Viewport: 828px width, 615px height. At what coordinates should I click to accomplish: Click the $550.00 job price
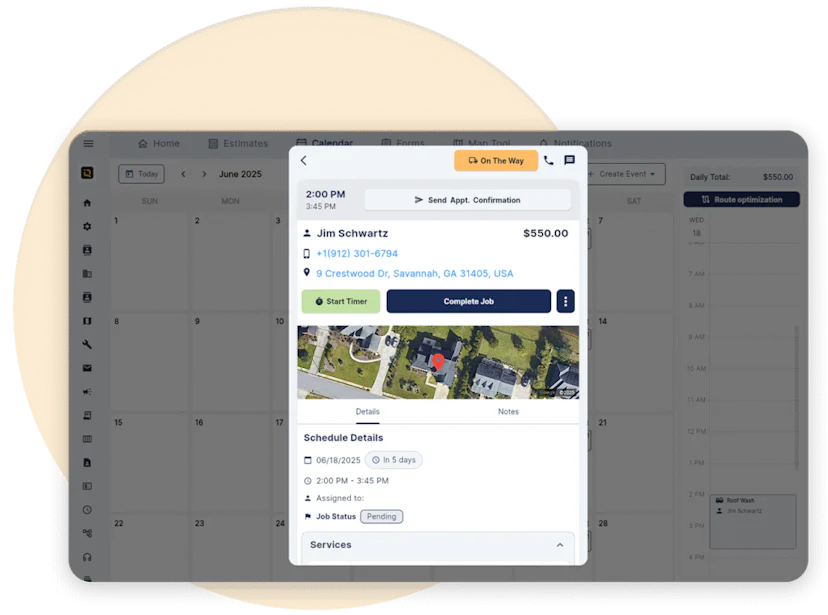pyautogui.click(x=545, y=233)
